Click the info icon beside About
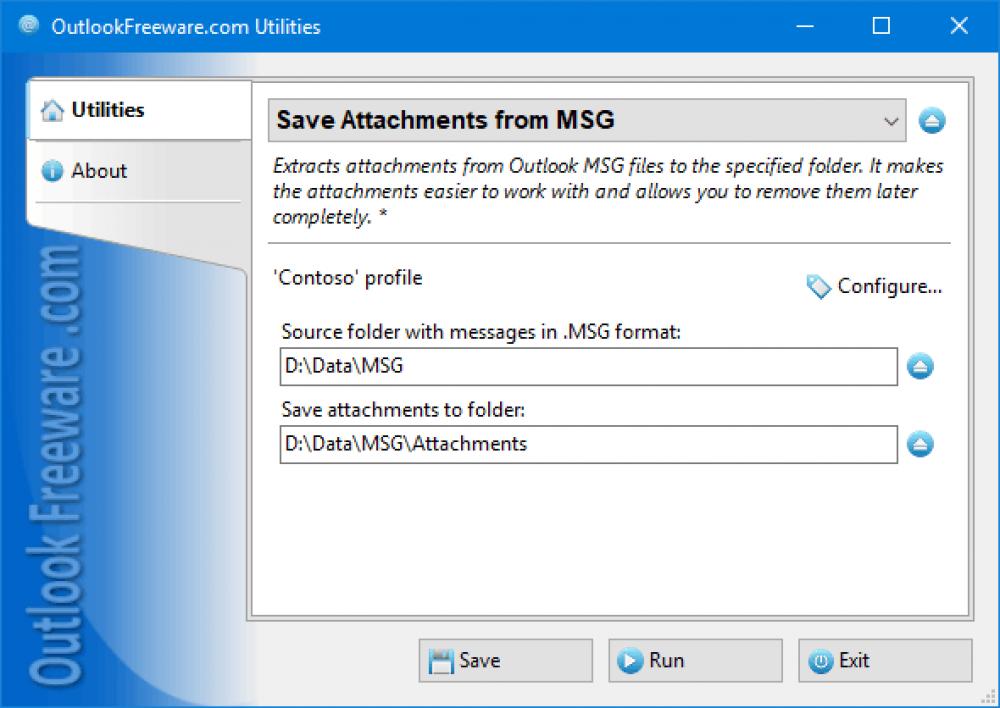This screenshot has width=1000, height=708. point(52,170)
